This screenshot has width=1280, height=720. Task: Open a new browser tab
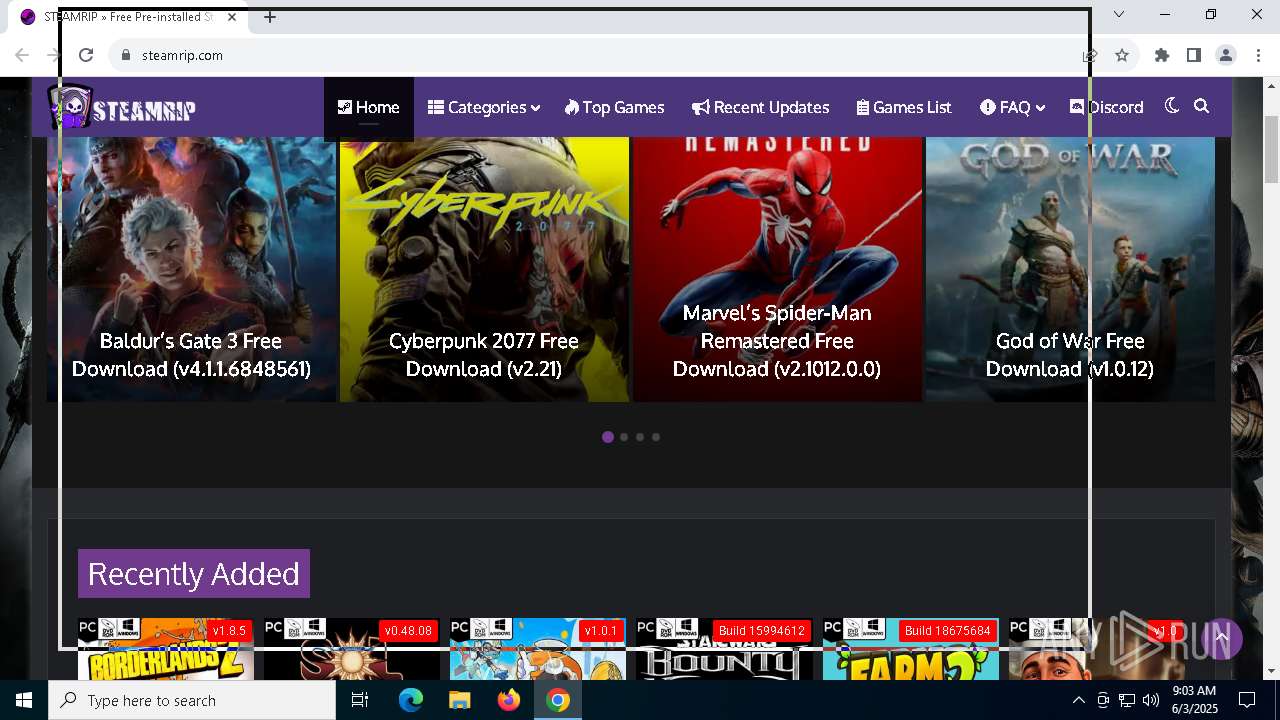270,17
